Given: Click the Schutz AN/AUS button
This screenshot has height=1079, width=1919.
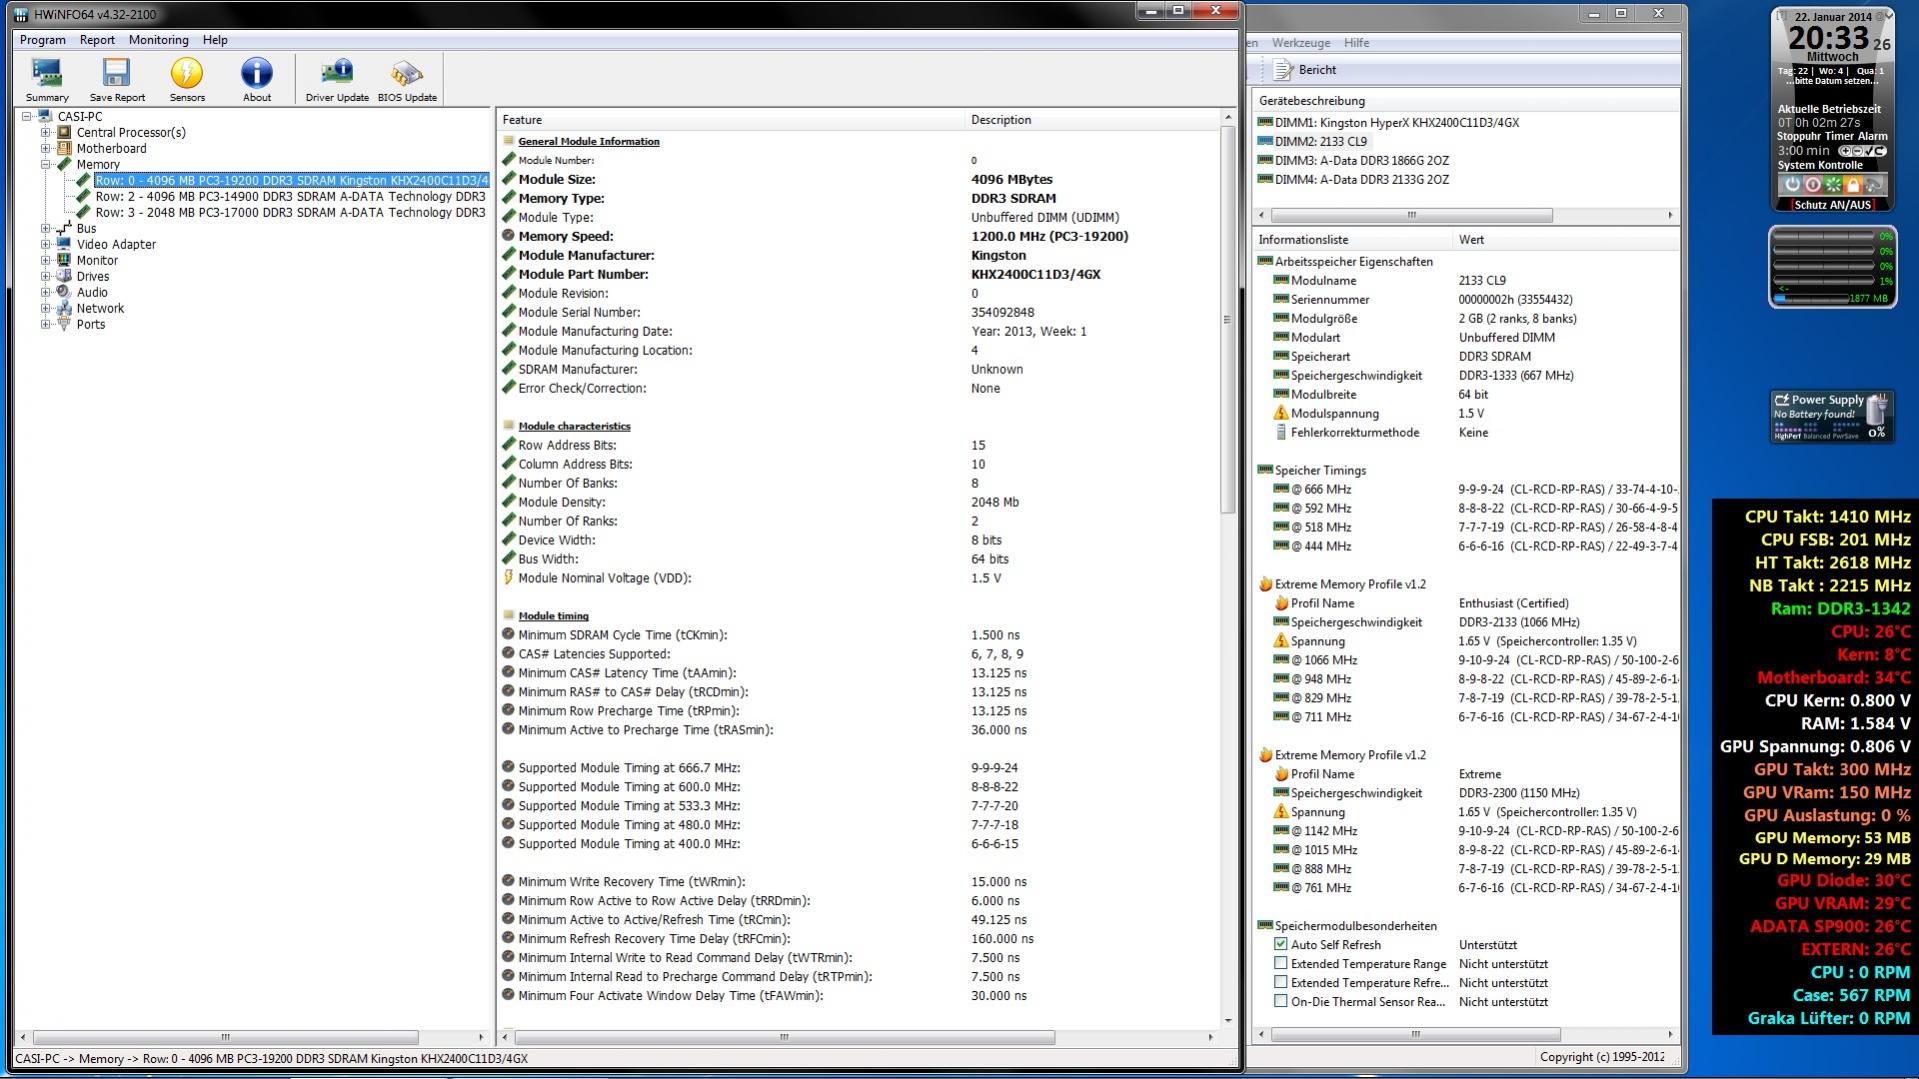Looking at the screenshot, I should (x=1832, y=205).
